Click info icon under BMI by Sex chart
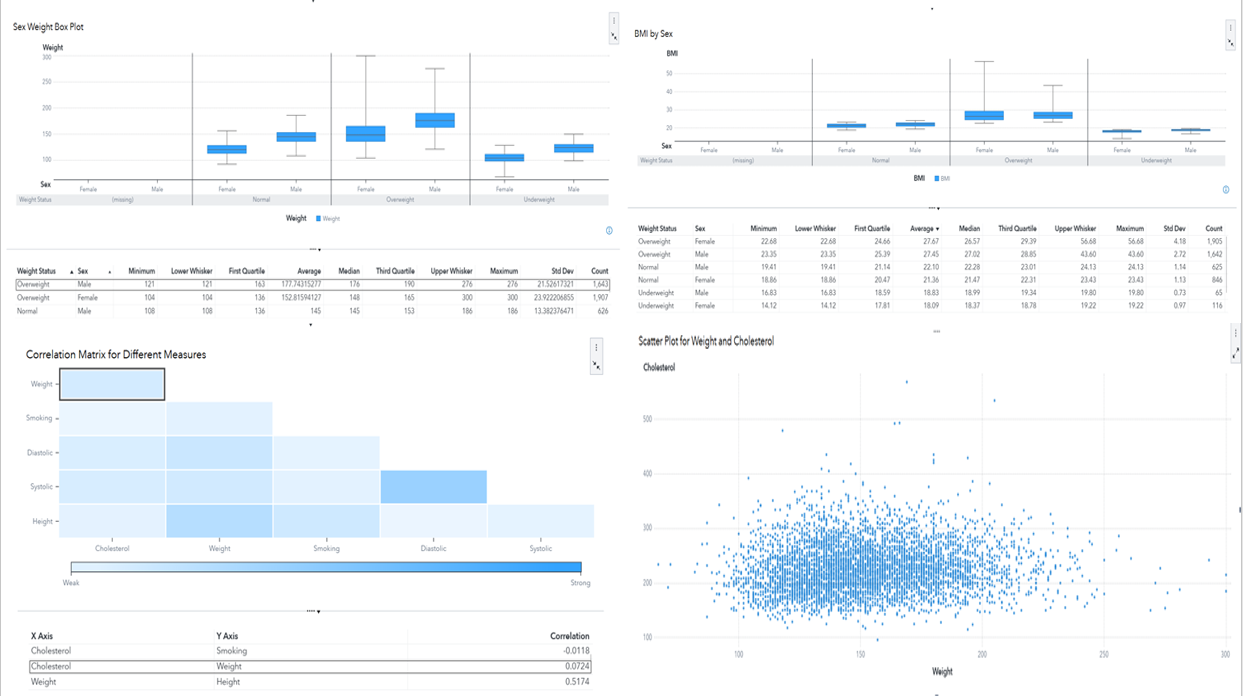This screenshot has height=696, width=1243. 1226,190
